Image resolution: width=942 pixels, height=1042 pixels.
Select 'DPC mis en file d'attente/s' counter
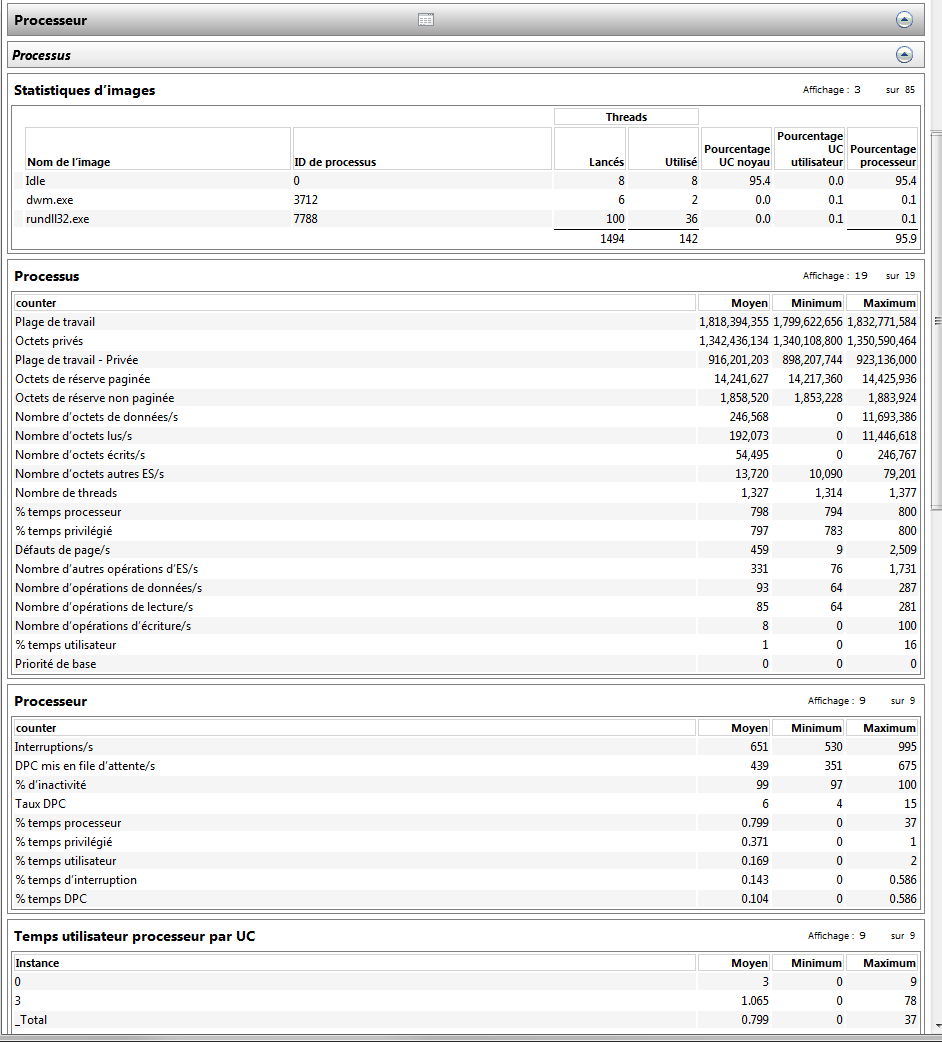pyautogui.click(x=466, y=766)
